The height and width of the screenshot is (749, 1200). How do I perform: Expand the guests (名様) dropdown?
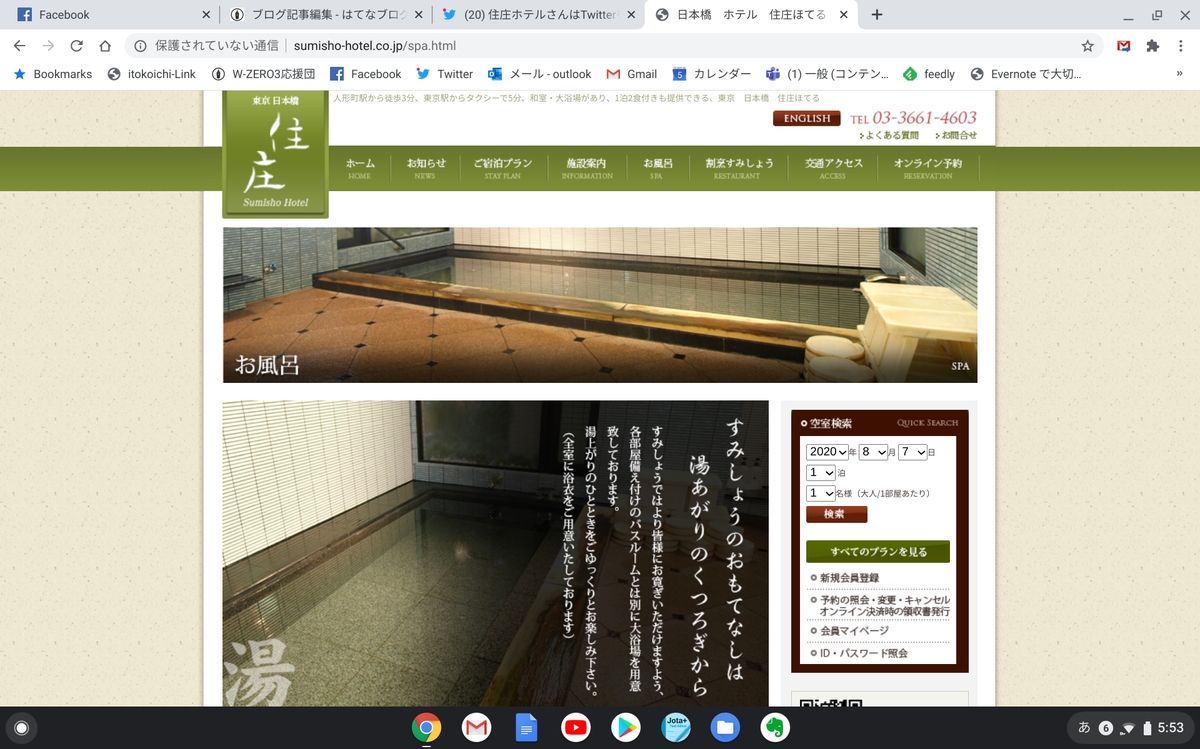pos(821,493)
